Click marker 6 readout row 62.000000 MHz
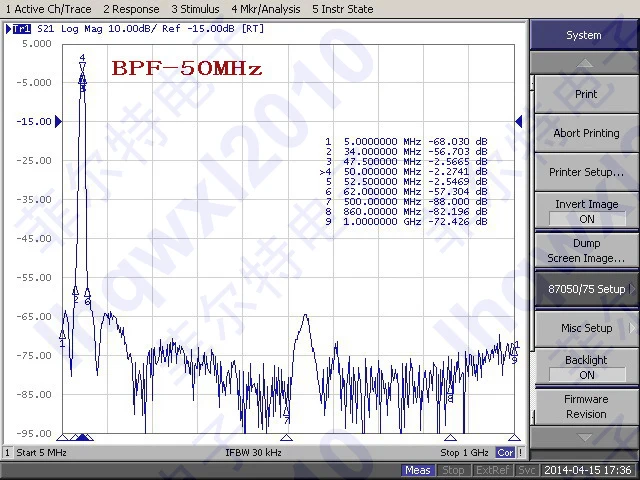This screenshot has width=640, height=480. pos(406,191)
